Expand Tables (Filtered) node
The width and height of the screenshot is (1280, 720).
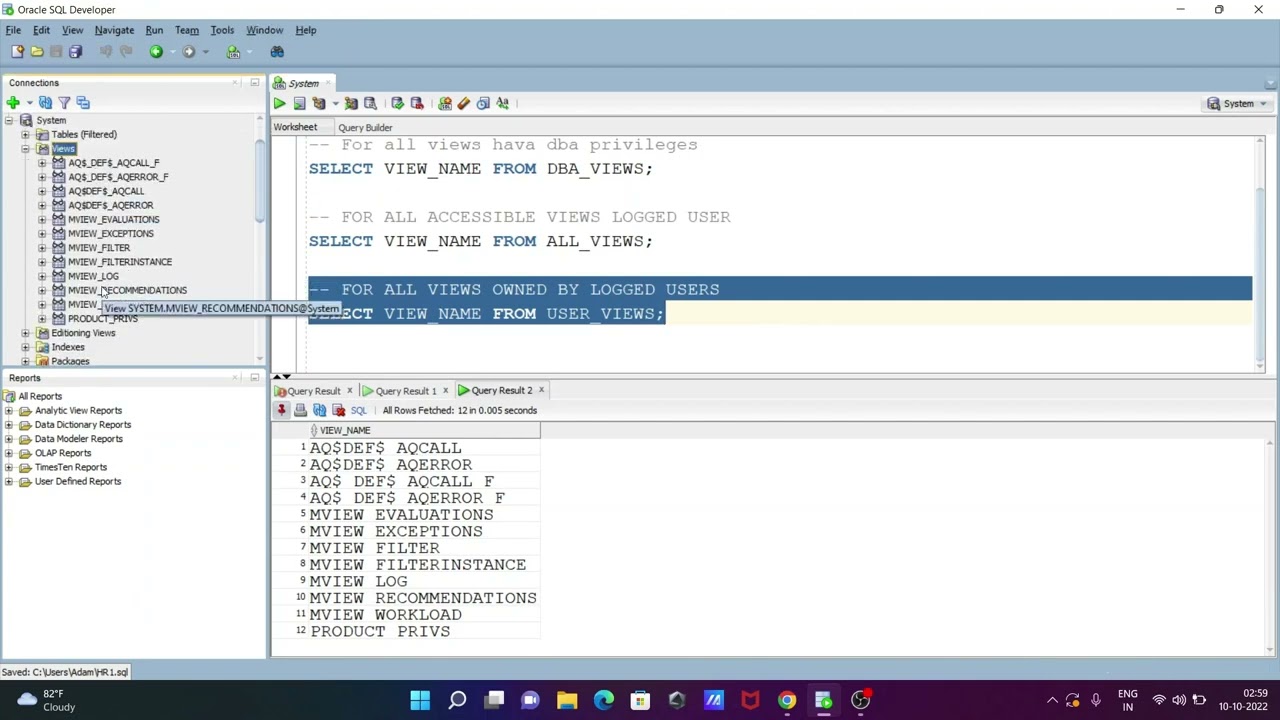click(25, 135)
